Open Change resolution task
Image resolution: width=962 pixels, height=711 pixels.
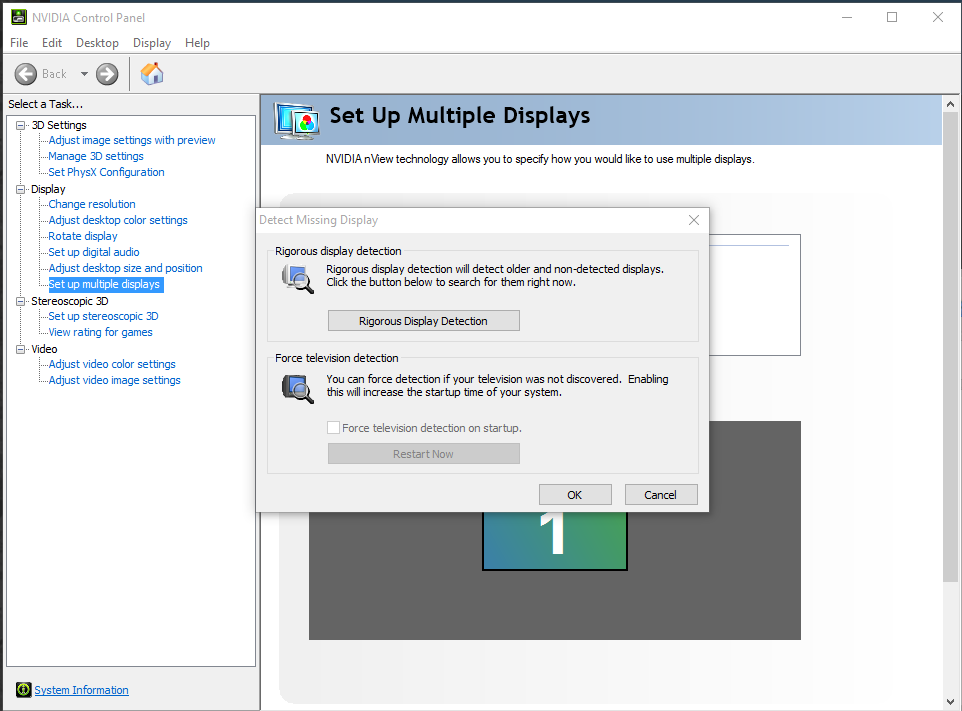91,204
